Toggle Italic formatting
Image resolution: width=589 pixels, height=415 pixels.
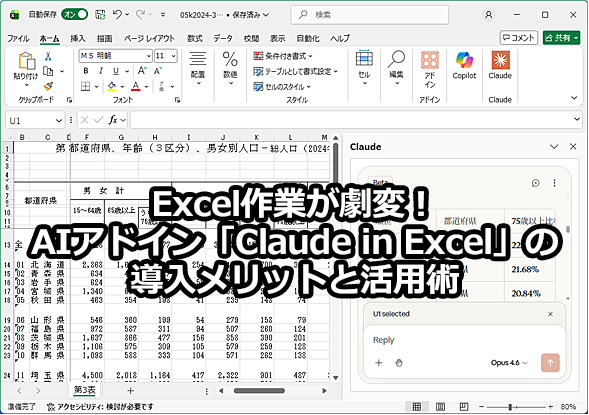coord(101,71)
